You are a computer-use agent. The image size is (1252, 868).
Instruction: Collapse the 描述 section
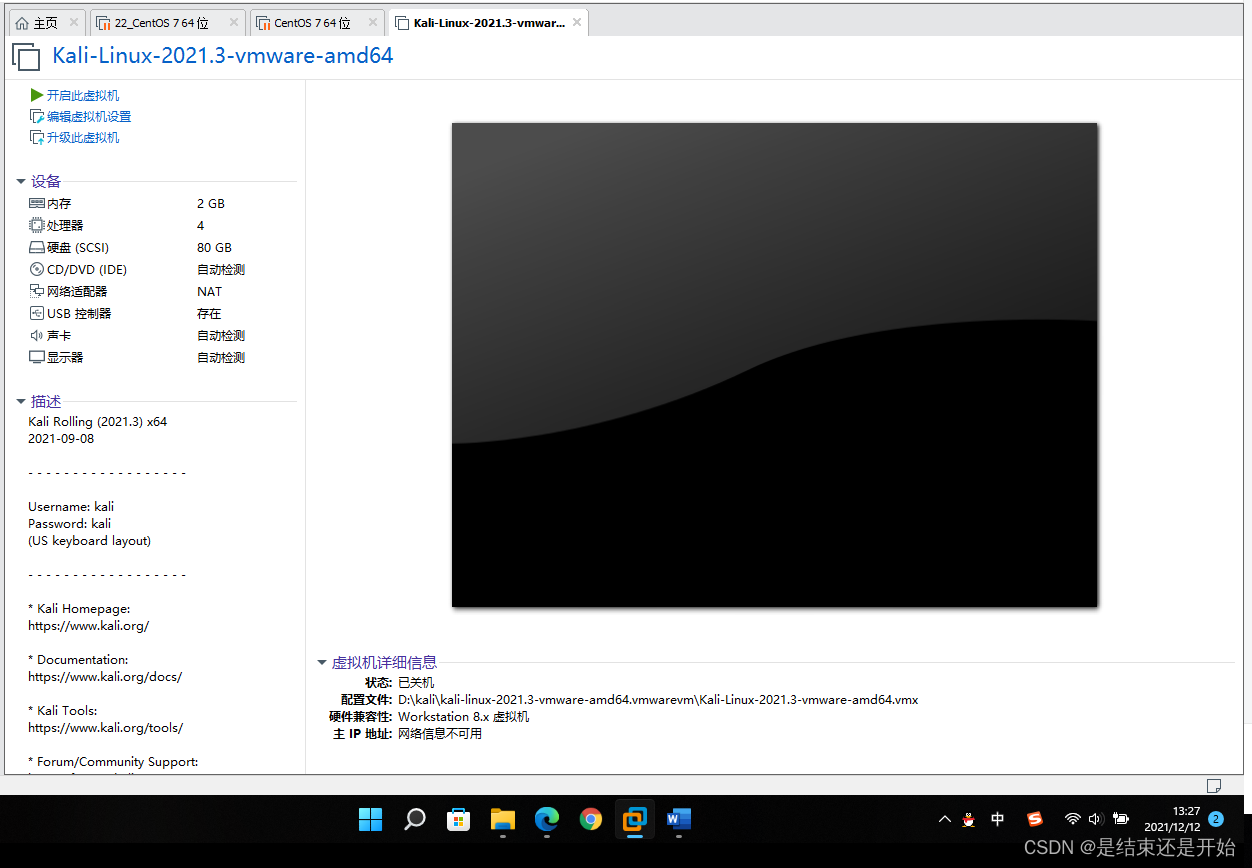coord(21,401)
